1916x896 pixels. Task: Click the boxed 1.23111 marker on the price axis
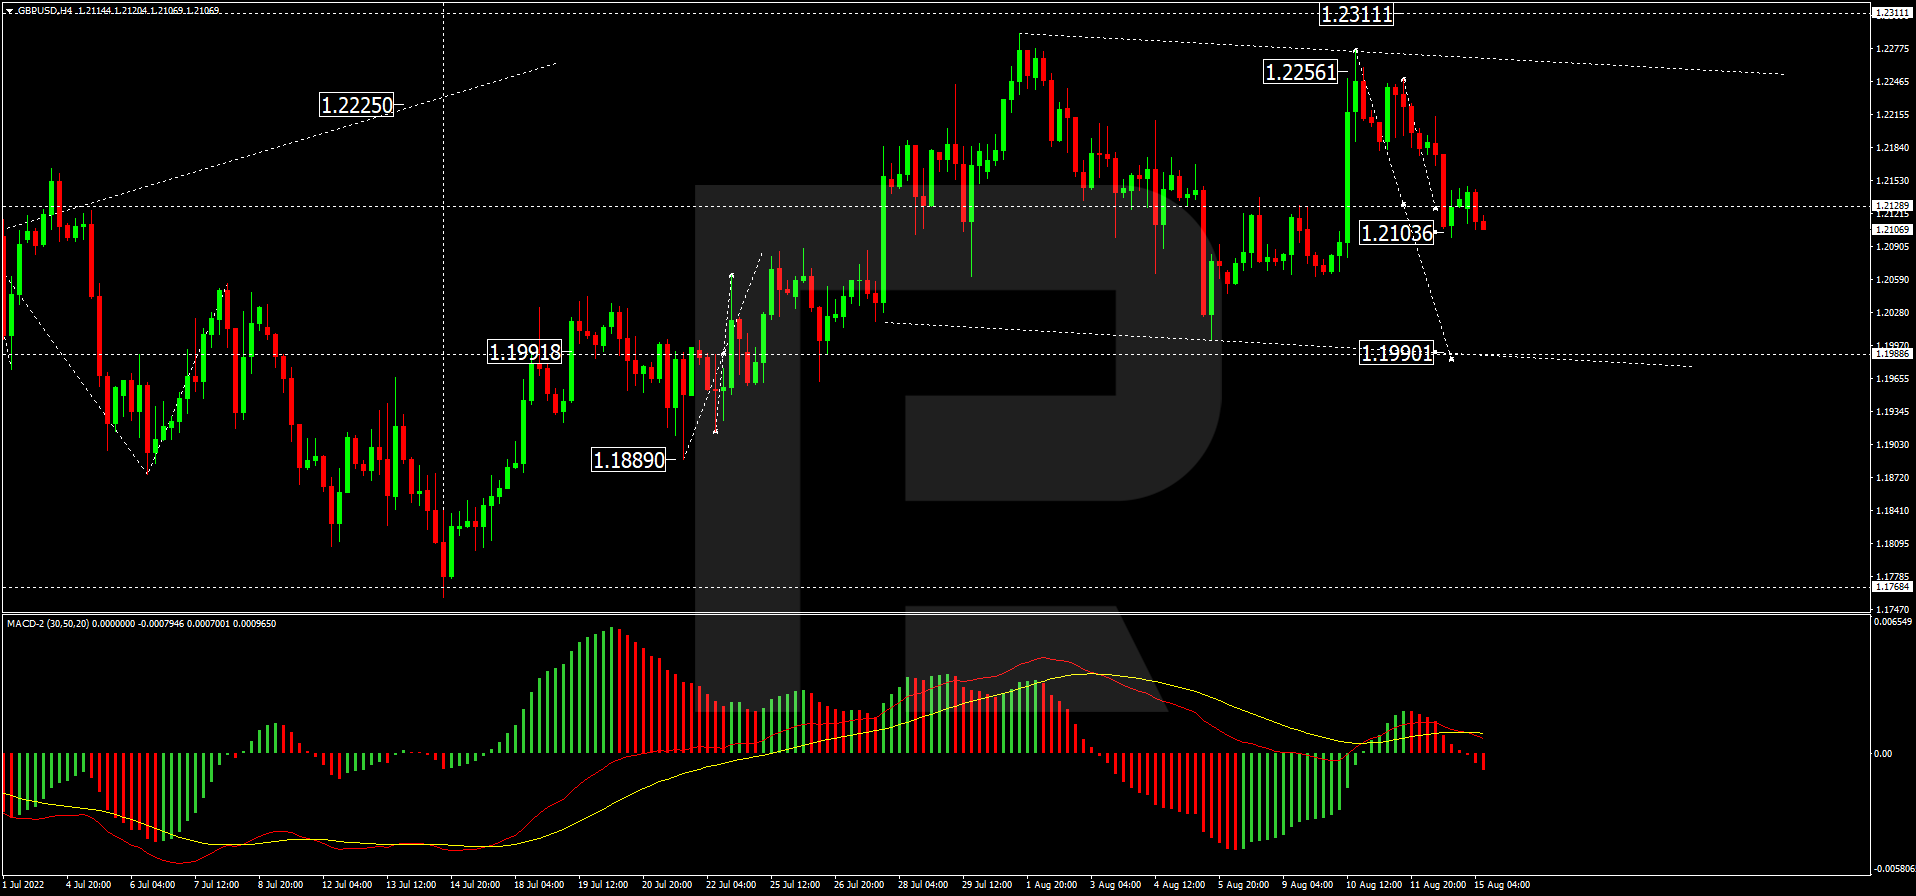(x=1892, y=13)
